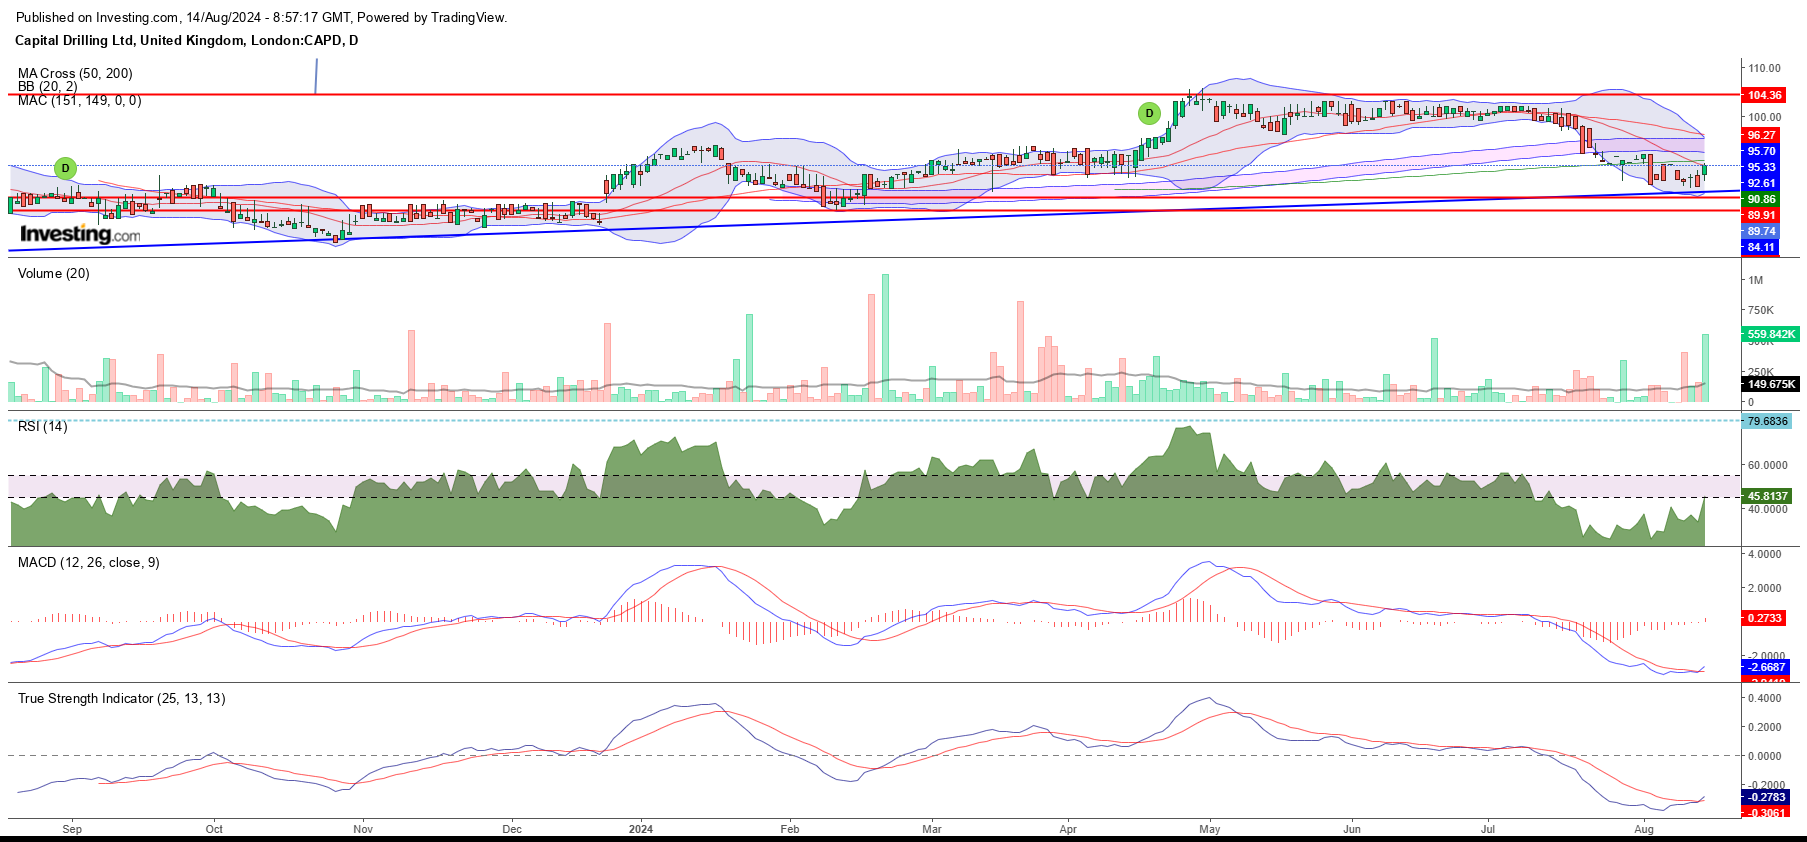Click the blue 95.70 price label
The image size is (1807, 842).
(x=1761, y=151)
